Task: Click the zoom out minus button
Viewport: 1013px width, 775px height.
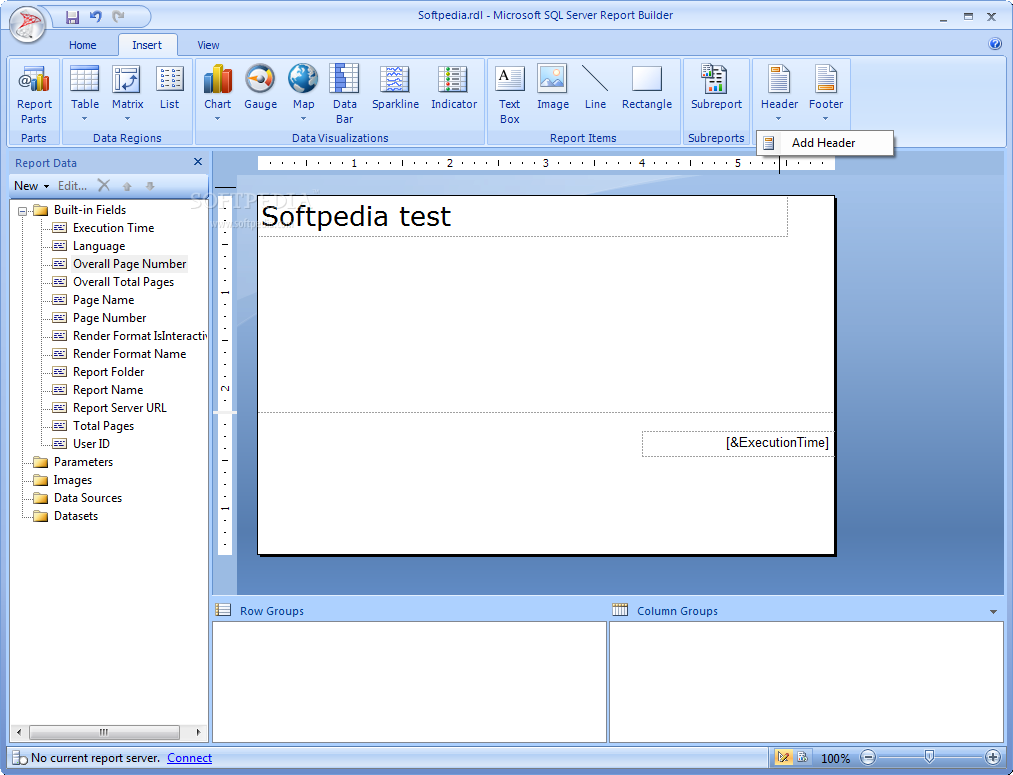Action: pyautogui.click(x=868, y=757)
